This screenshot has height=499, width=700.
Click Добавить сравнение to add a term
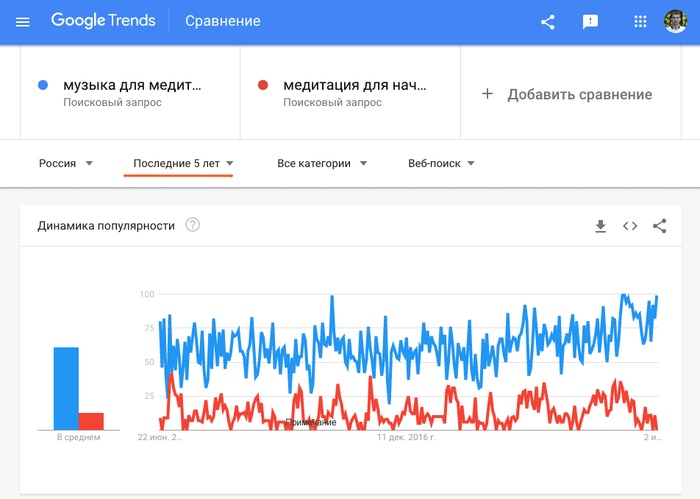coord(567,94)
